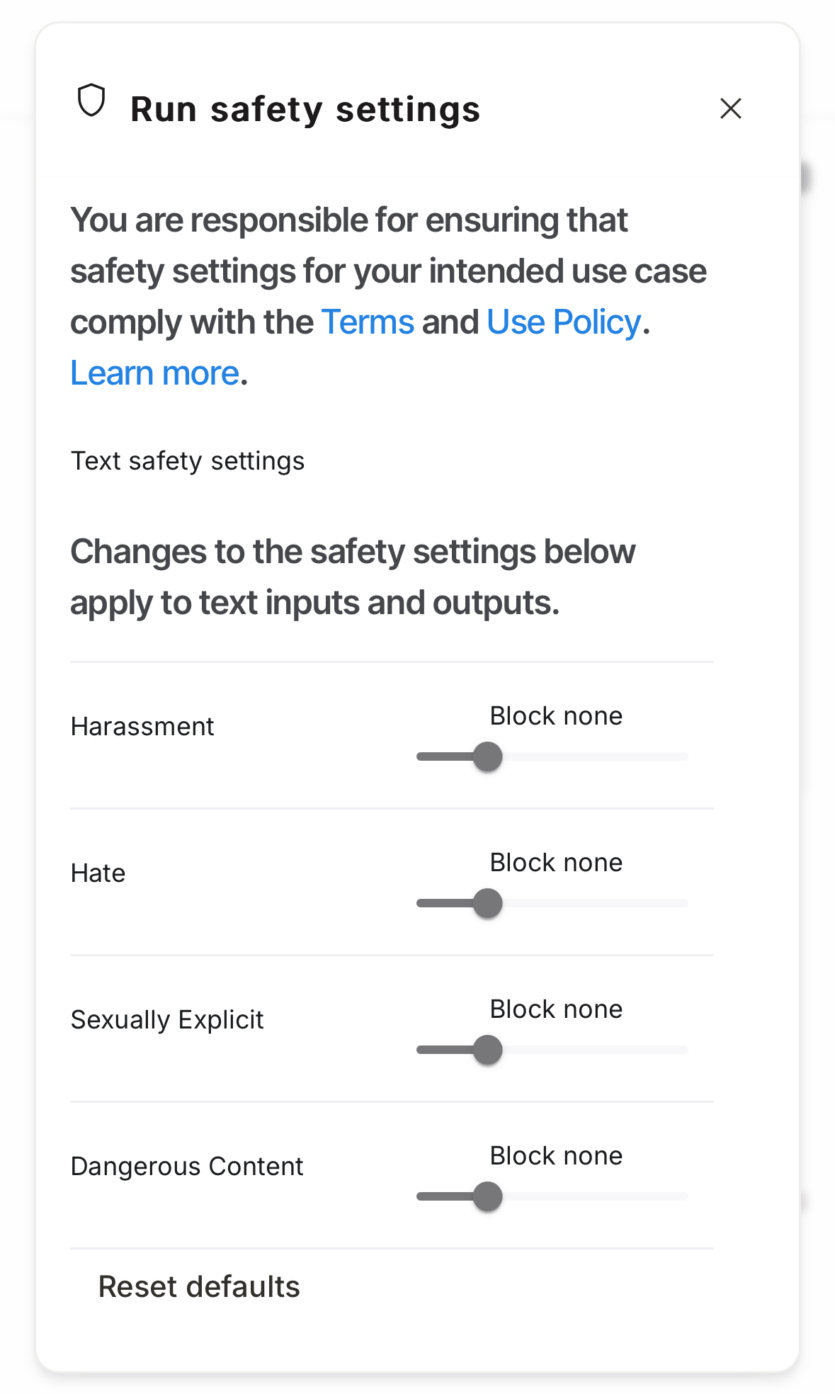Click the Dangerous Content slider handle

coord(487,1196)
